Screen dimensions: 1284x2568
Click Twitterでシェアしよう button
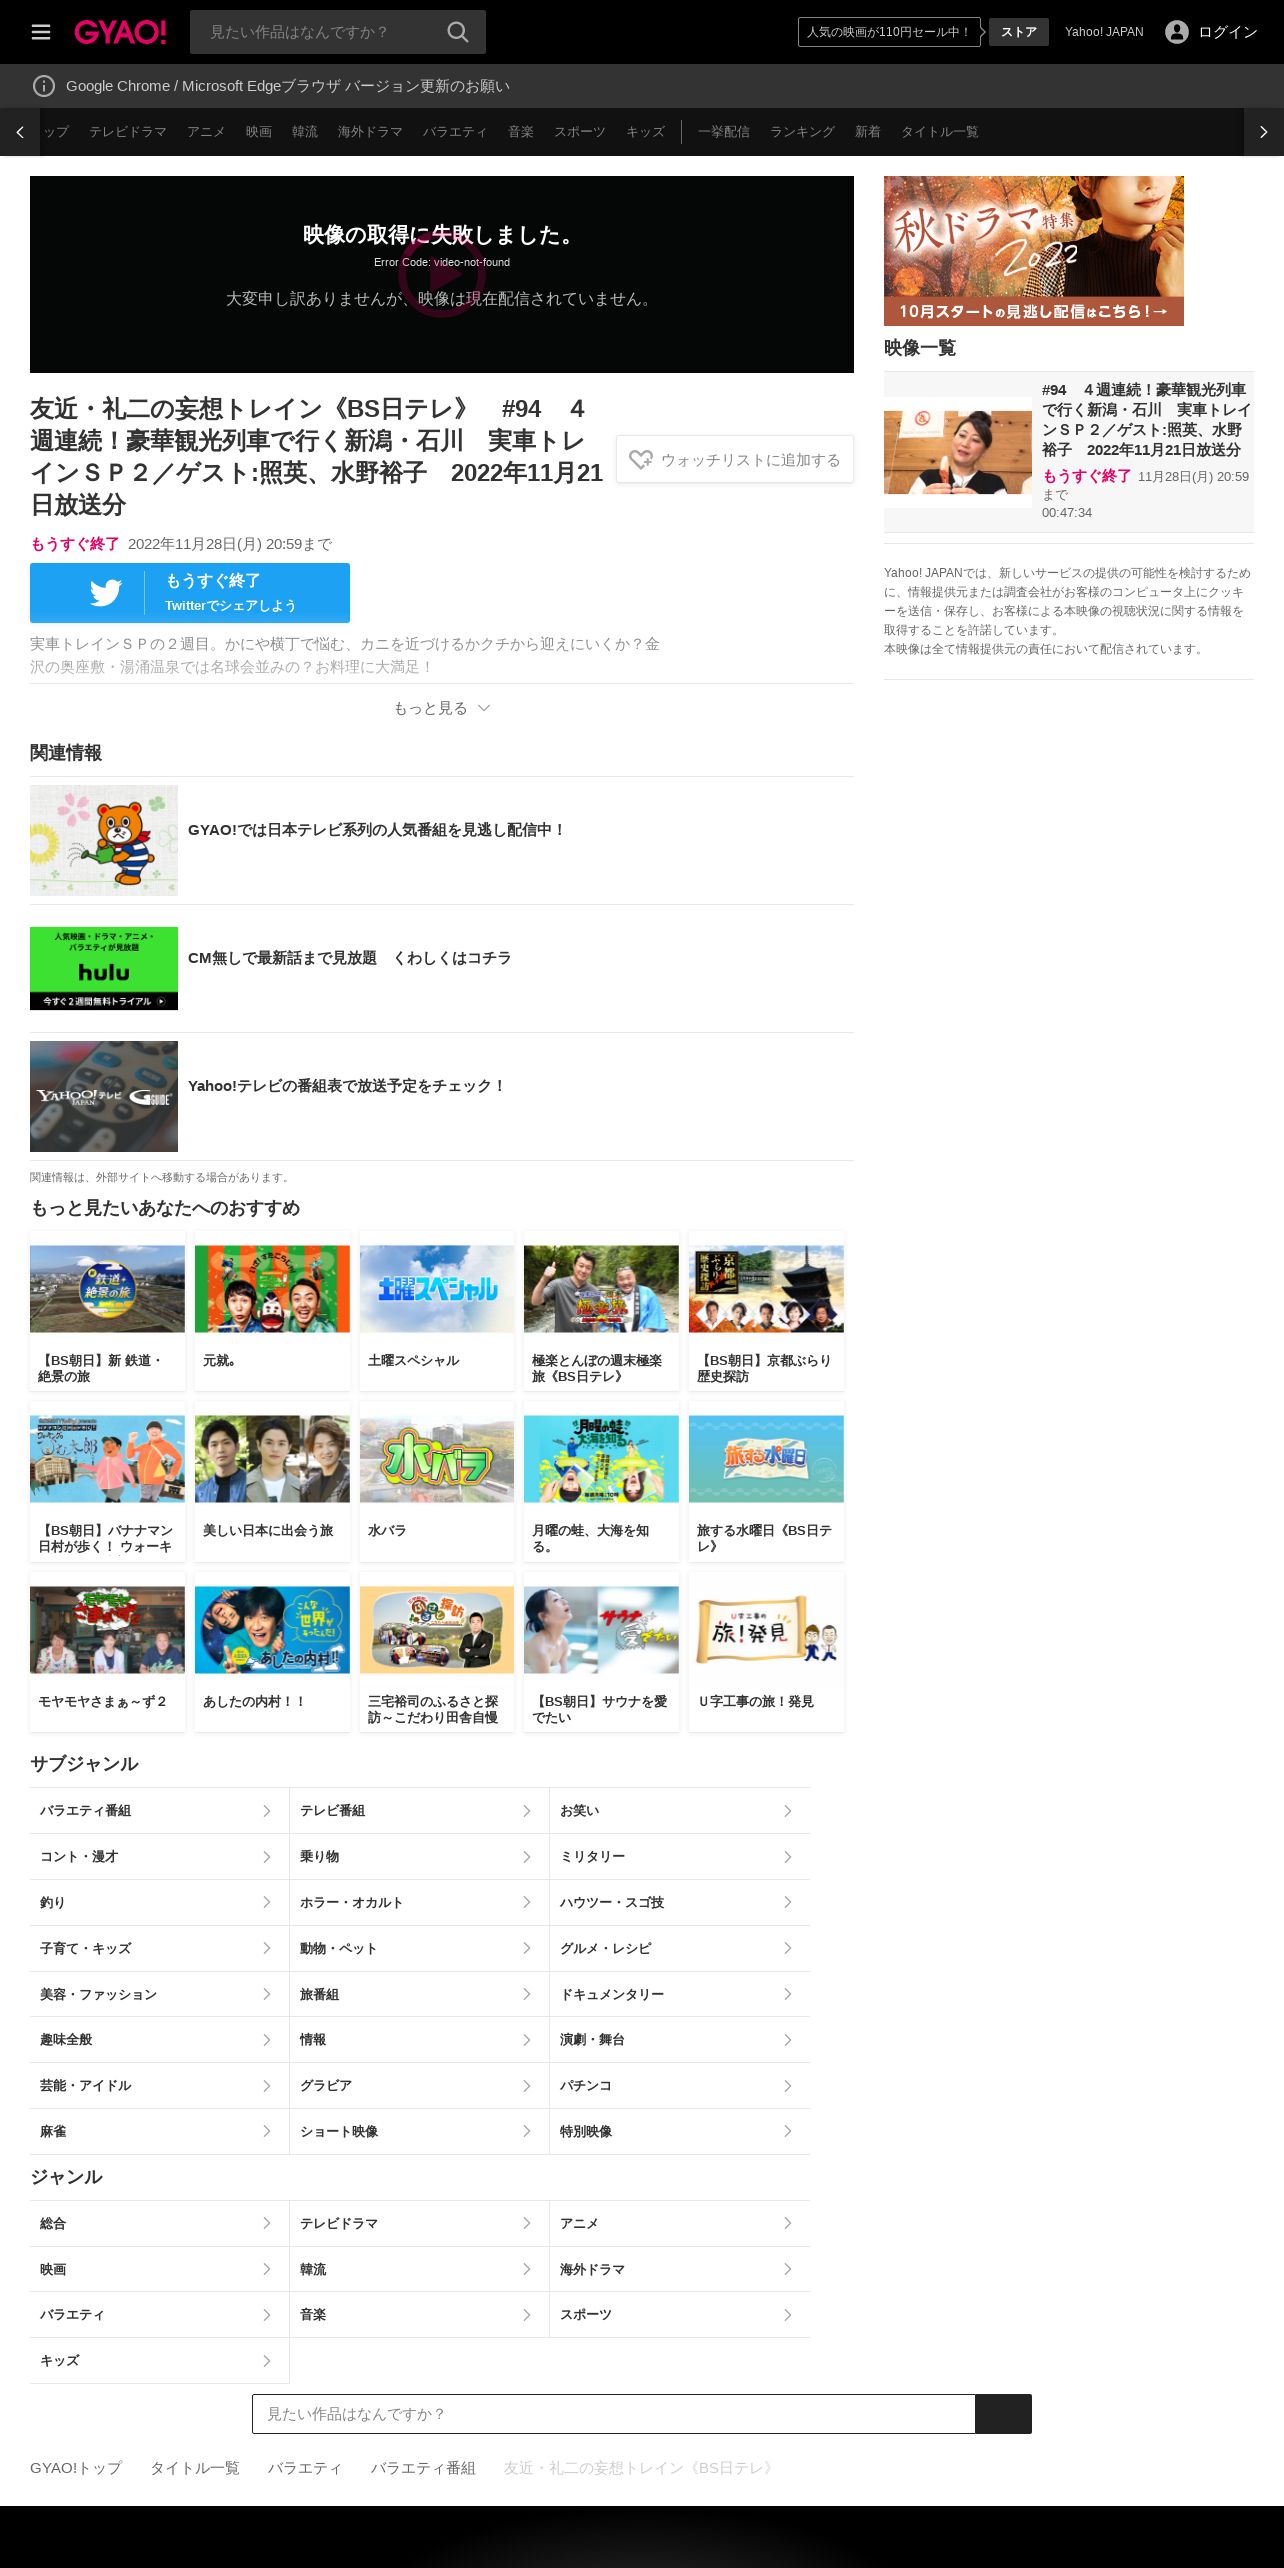(x=190, y=593)
